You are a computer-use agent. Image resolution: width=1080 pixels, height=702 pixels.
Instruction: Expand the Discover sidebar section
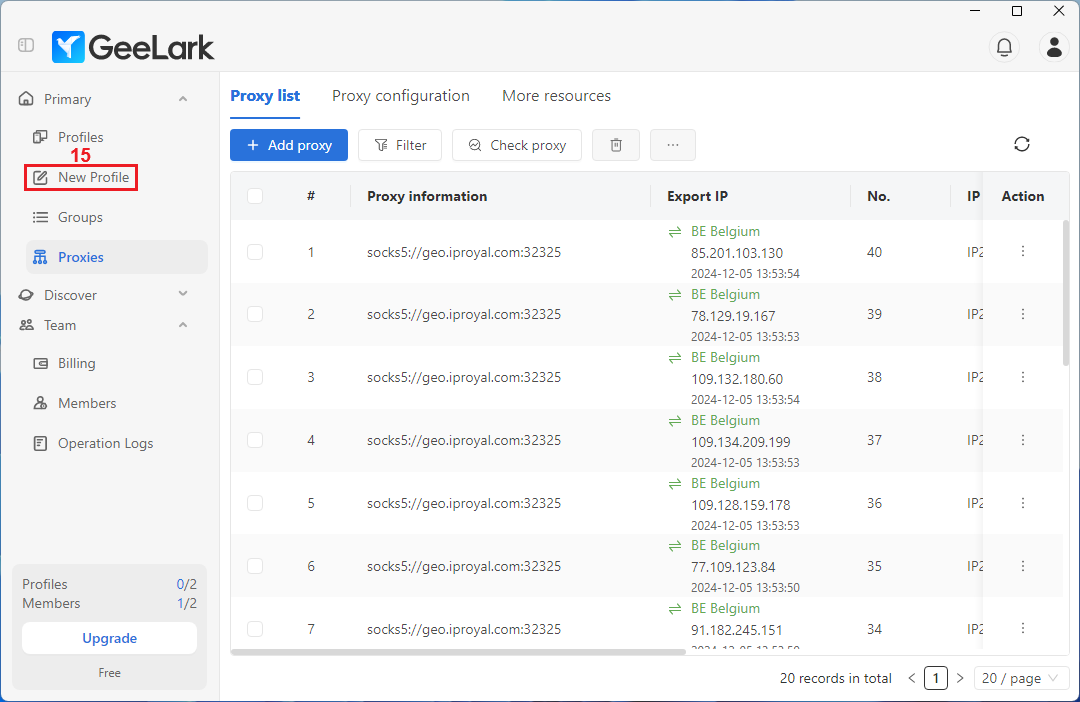coord(183,294)
